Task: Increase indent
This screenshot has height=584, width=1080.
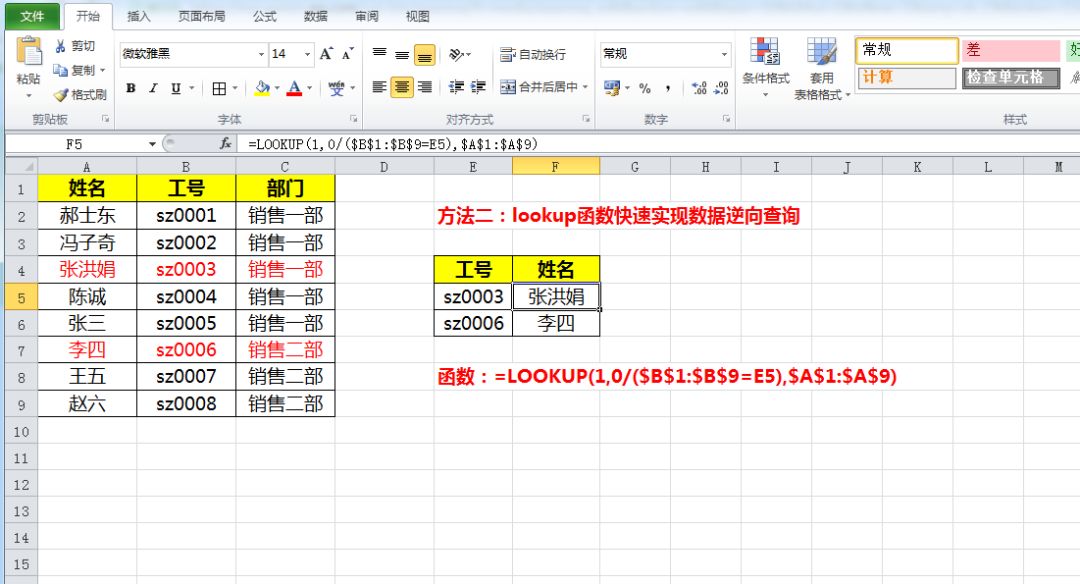Action: (478, 87)
